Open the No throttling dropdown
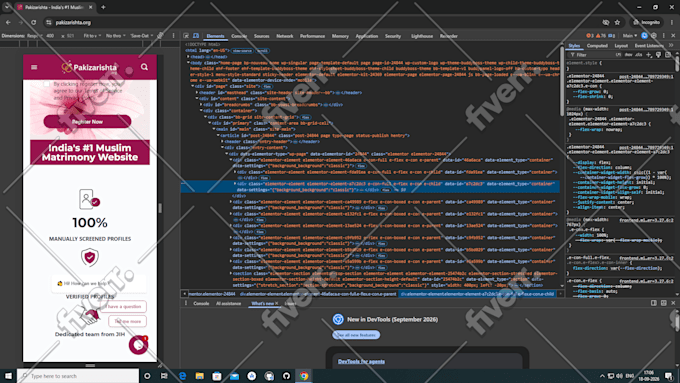Screen dimensions: 680x383 115,36
